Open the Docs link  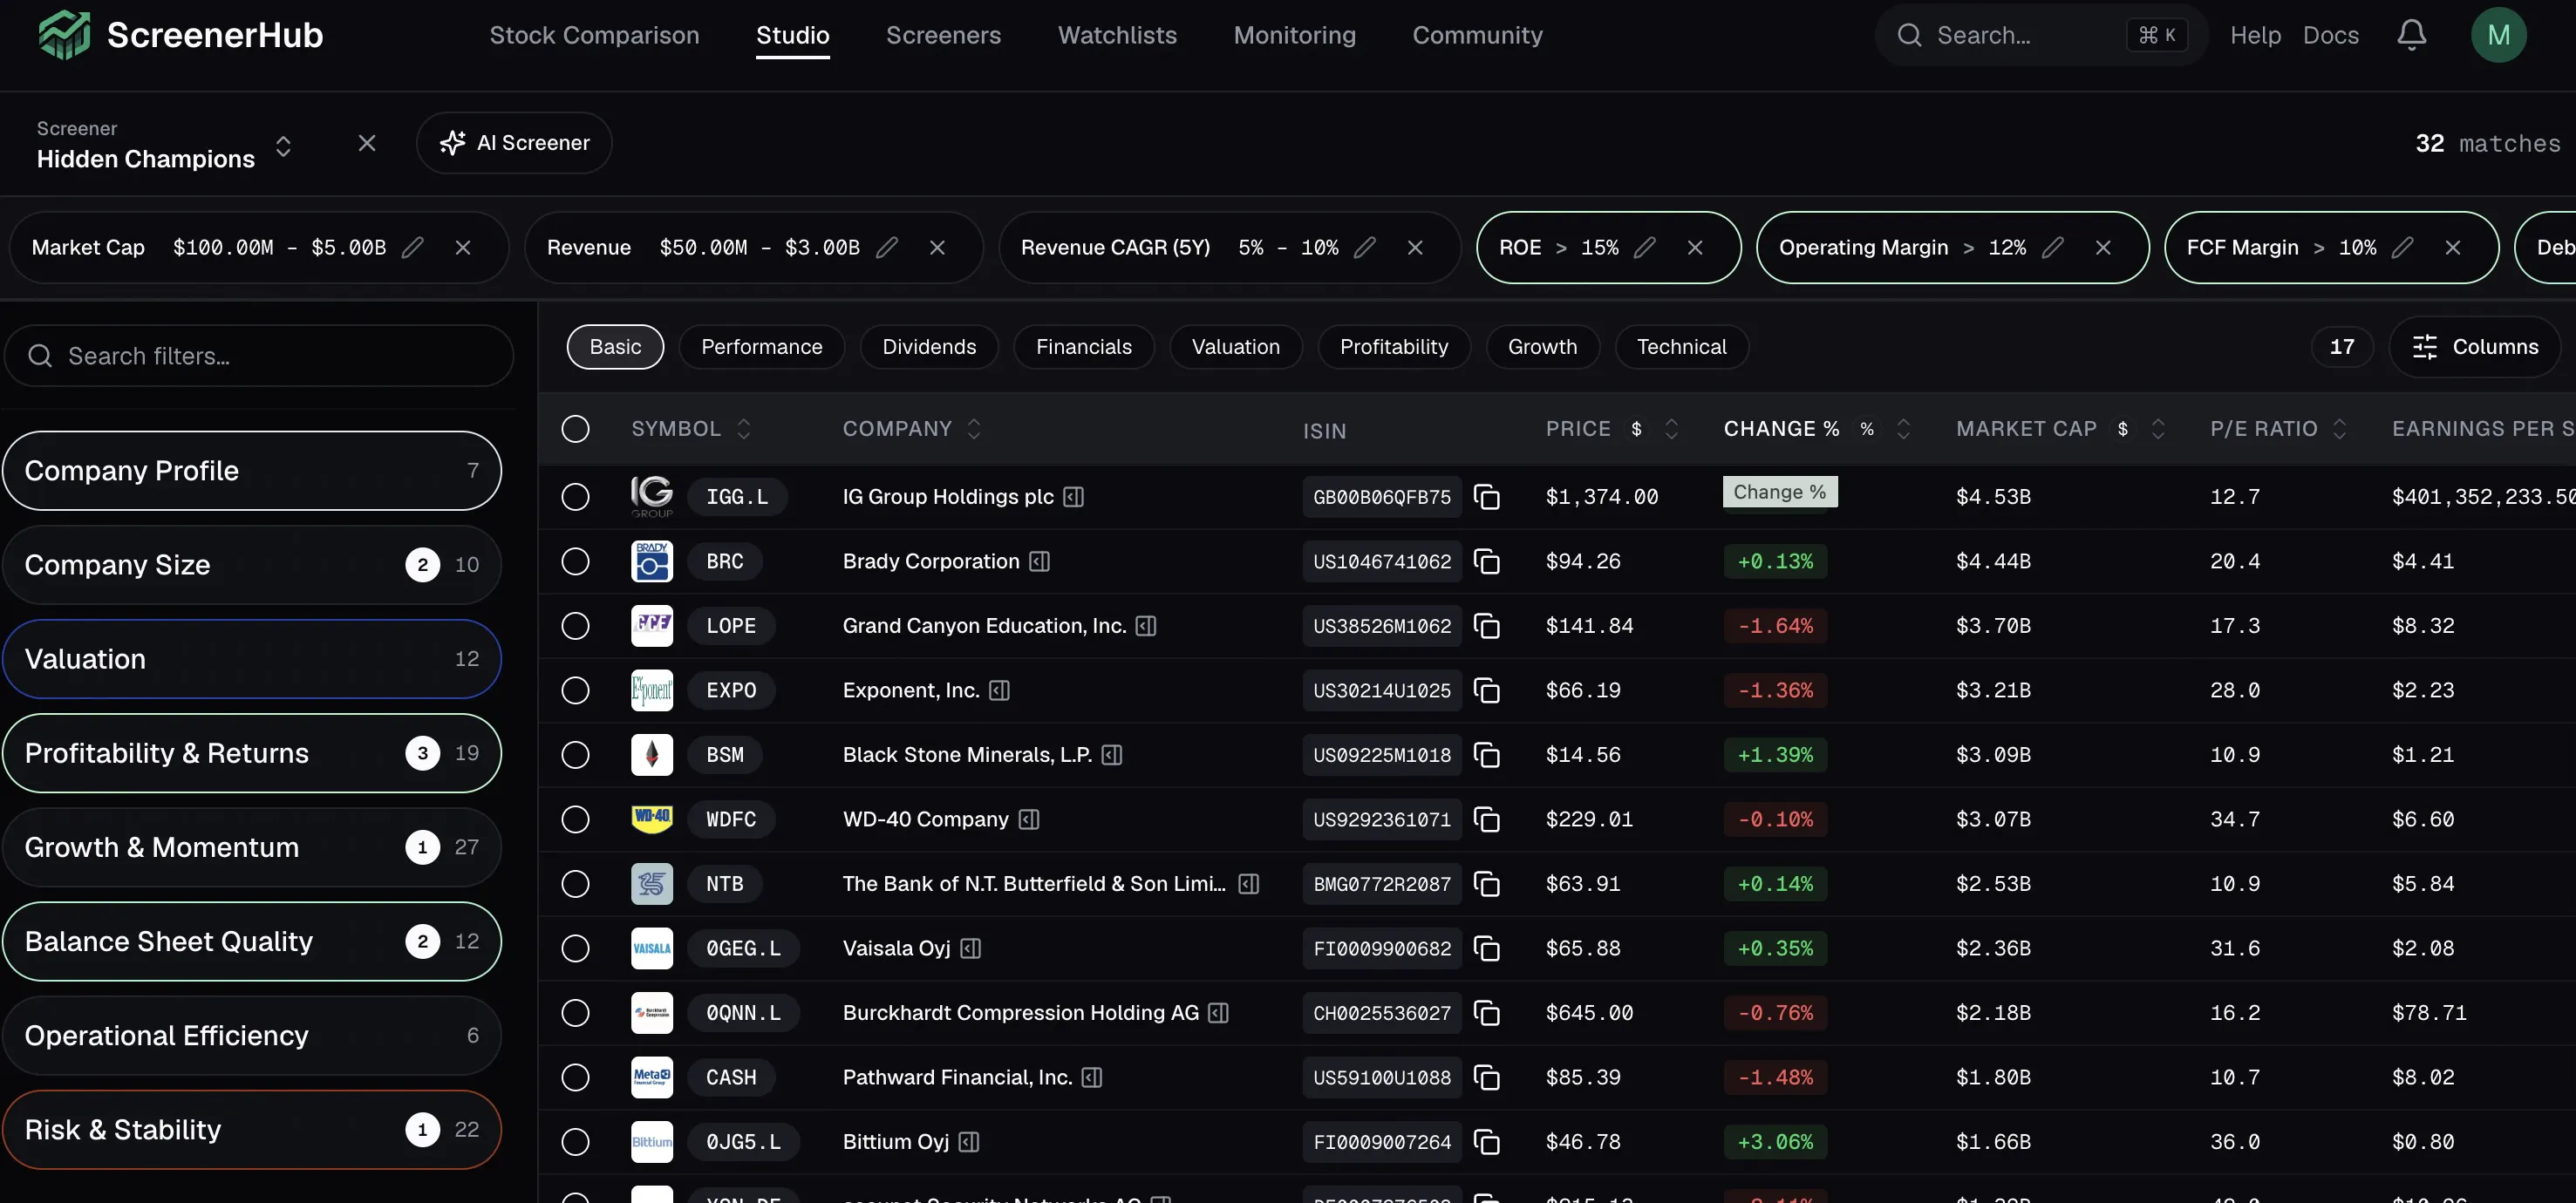point(2330,35)
